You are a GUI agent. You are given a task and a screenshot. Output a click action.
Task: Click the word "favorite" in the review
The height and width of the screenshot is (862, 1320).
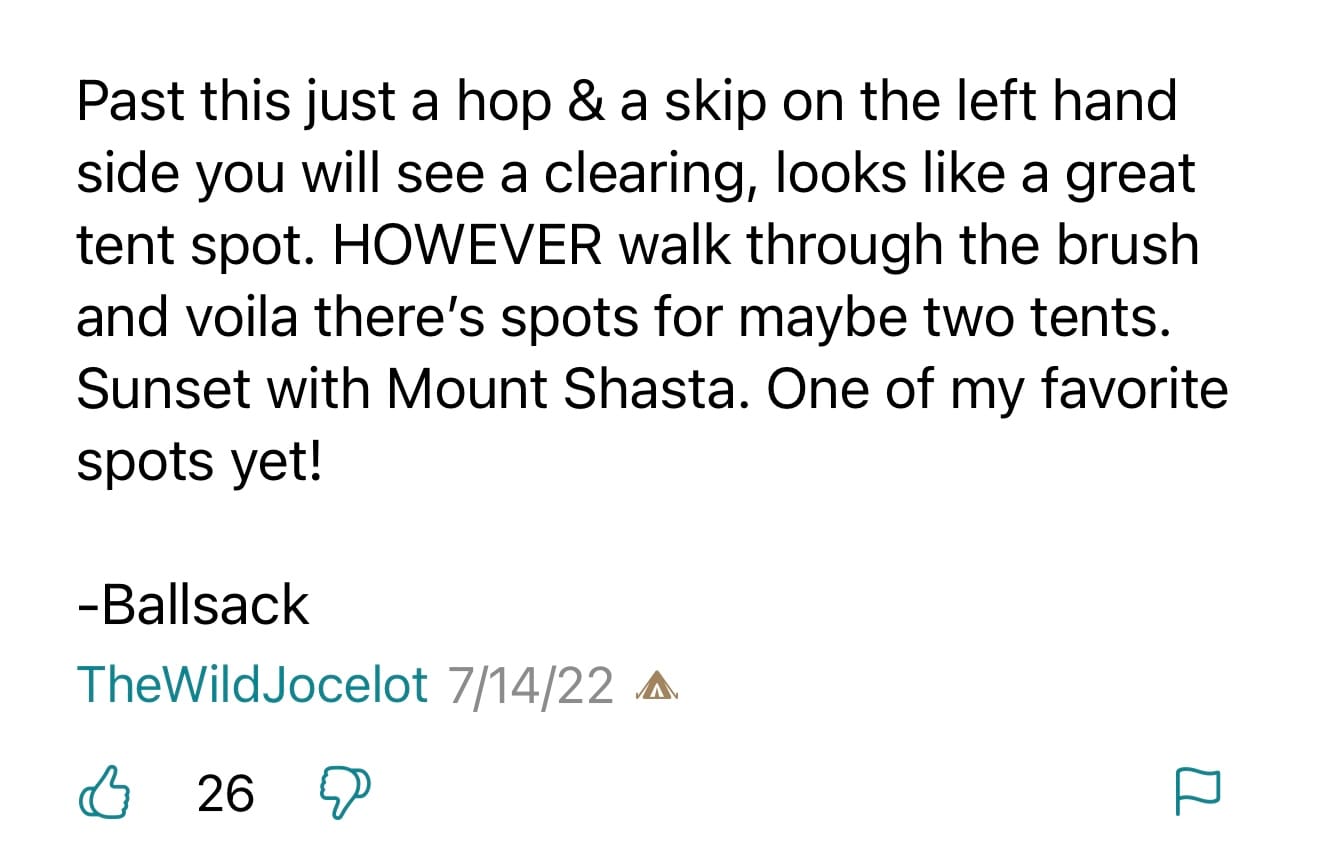tap(1135, 389)
